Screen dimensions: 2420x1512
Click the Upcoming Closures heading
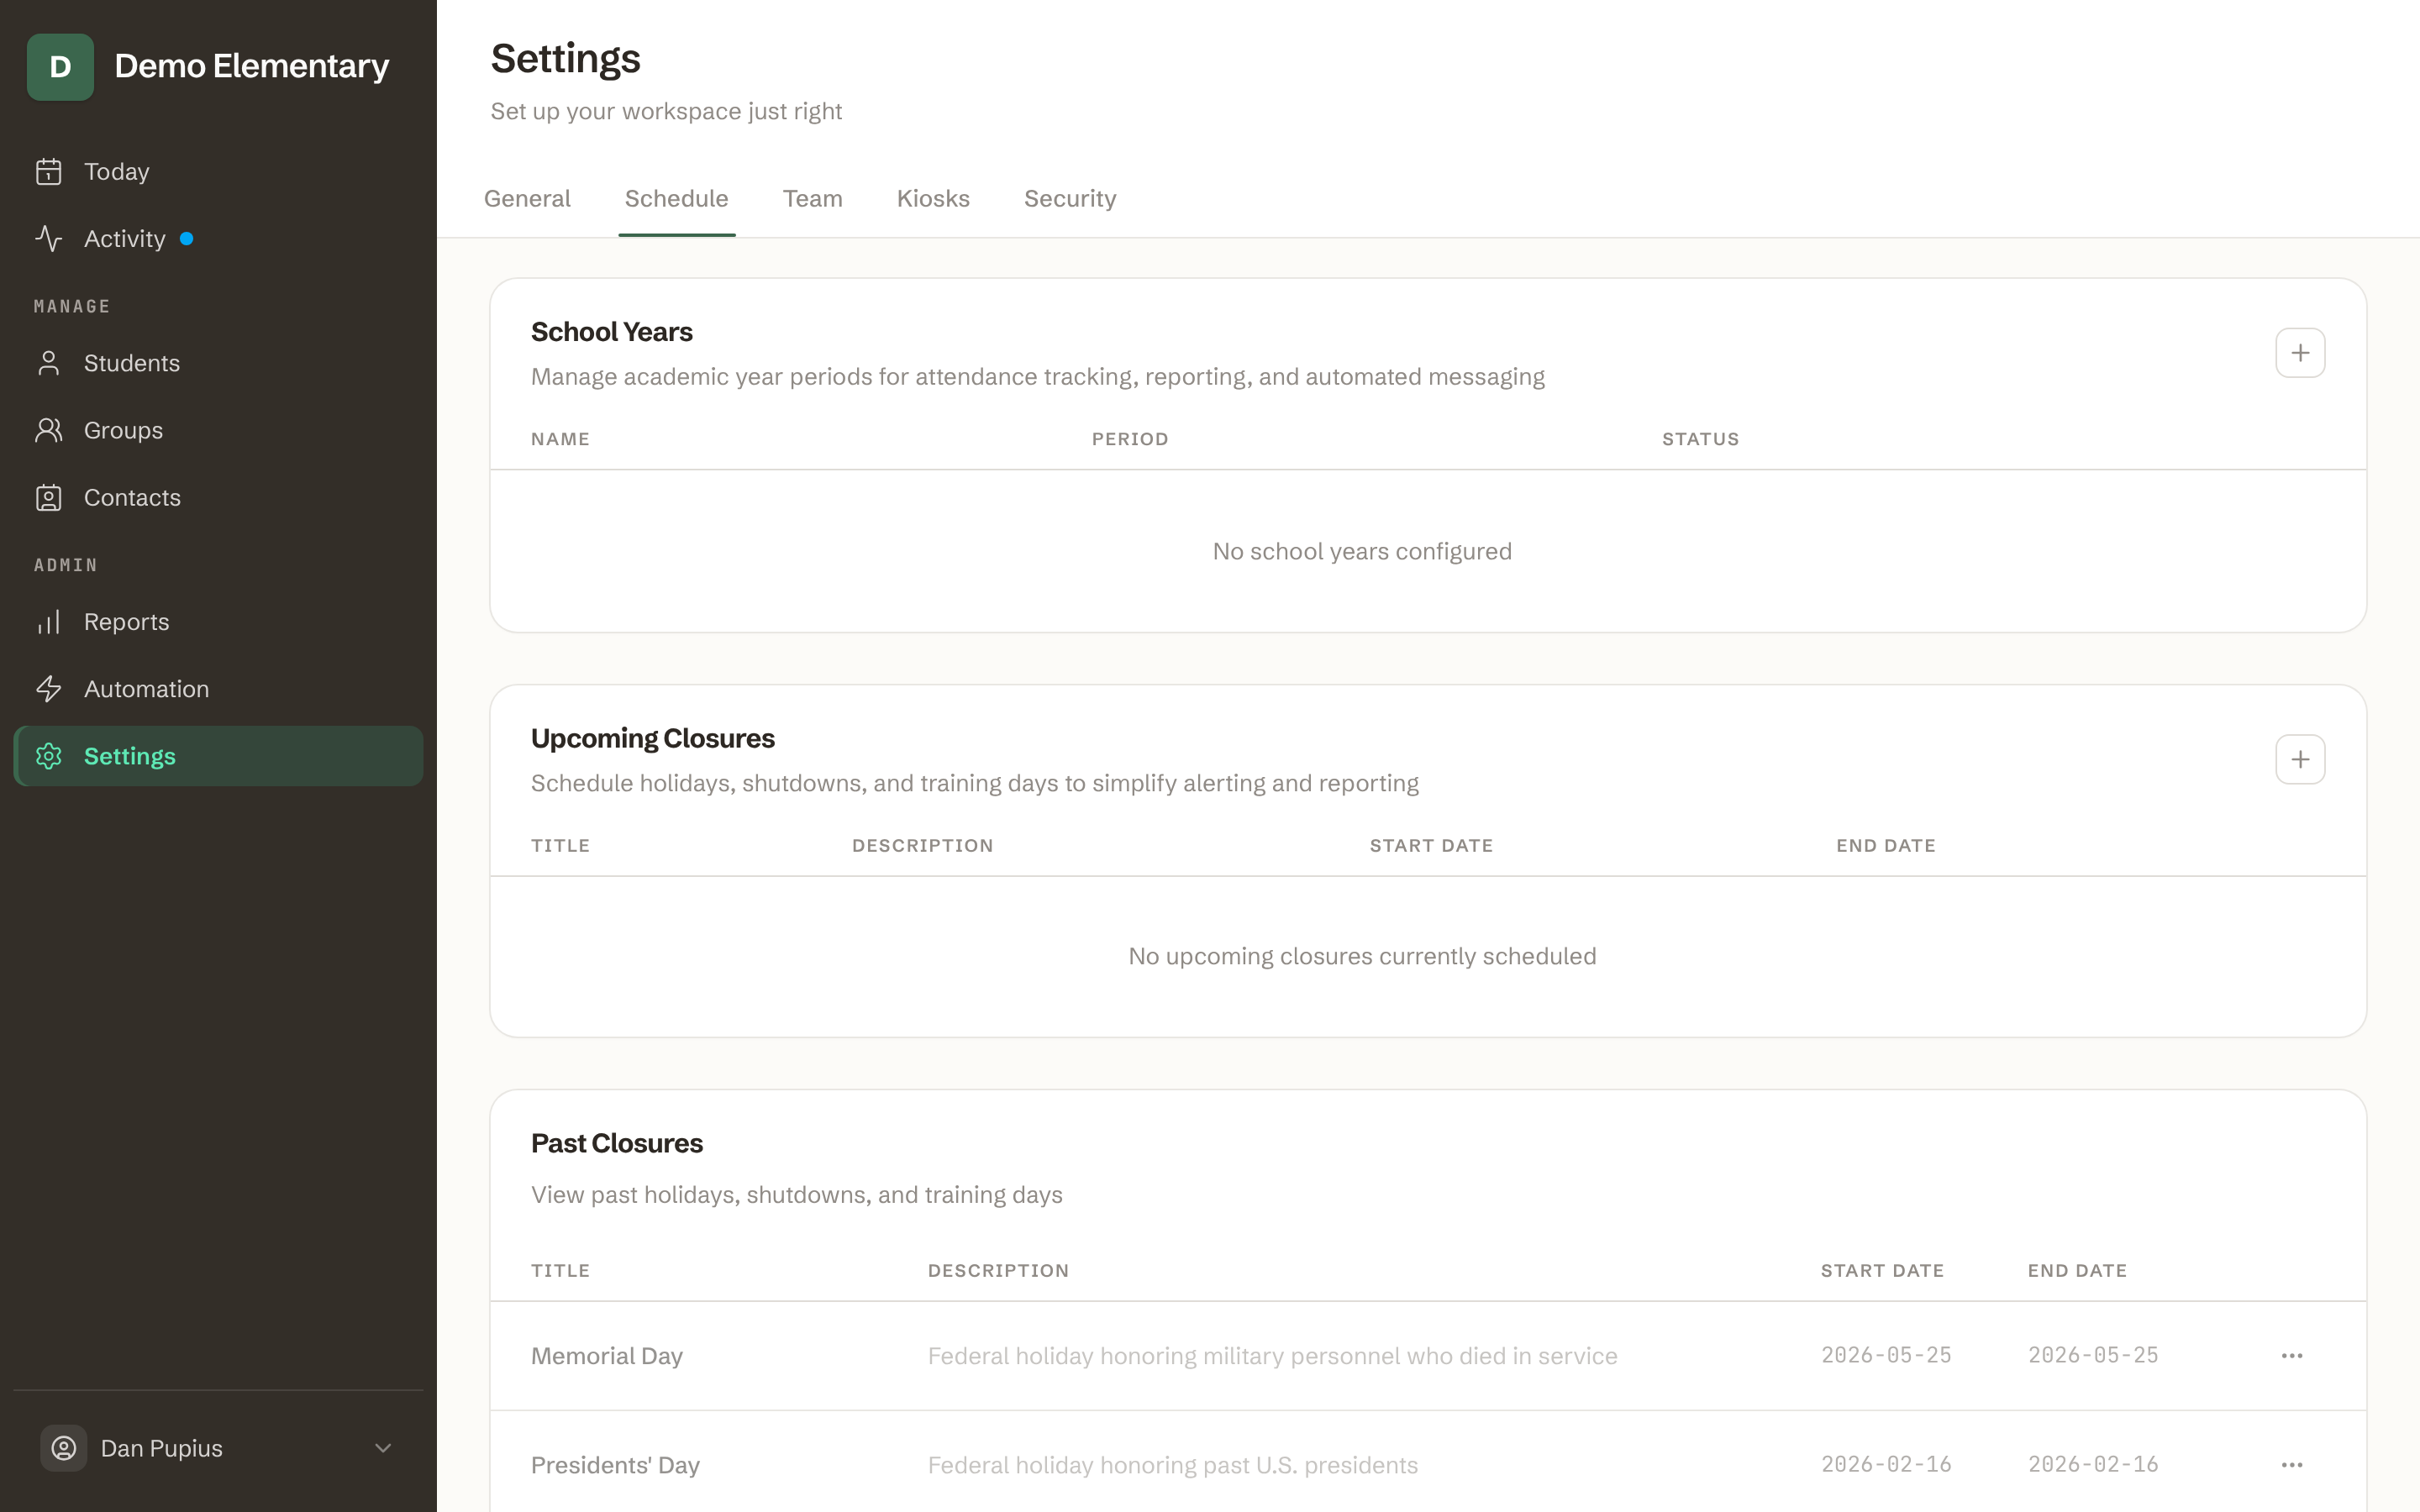[x=653, y=738]
